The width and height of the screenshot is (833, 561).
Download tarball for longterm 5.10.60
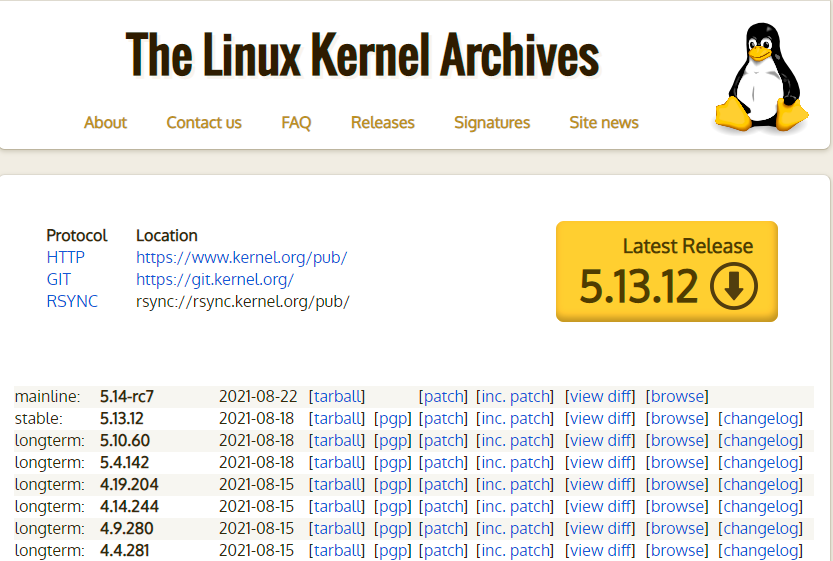click(337, 440)
